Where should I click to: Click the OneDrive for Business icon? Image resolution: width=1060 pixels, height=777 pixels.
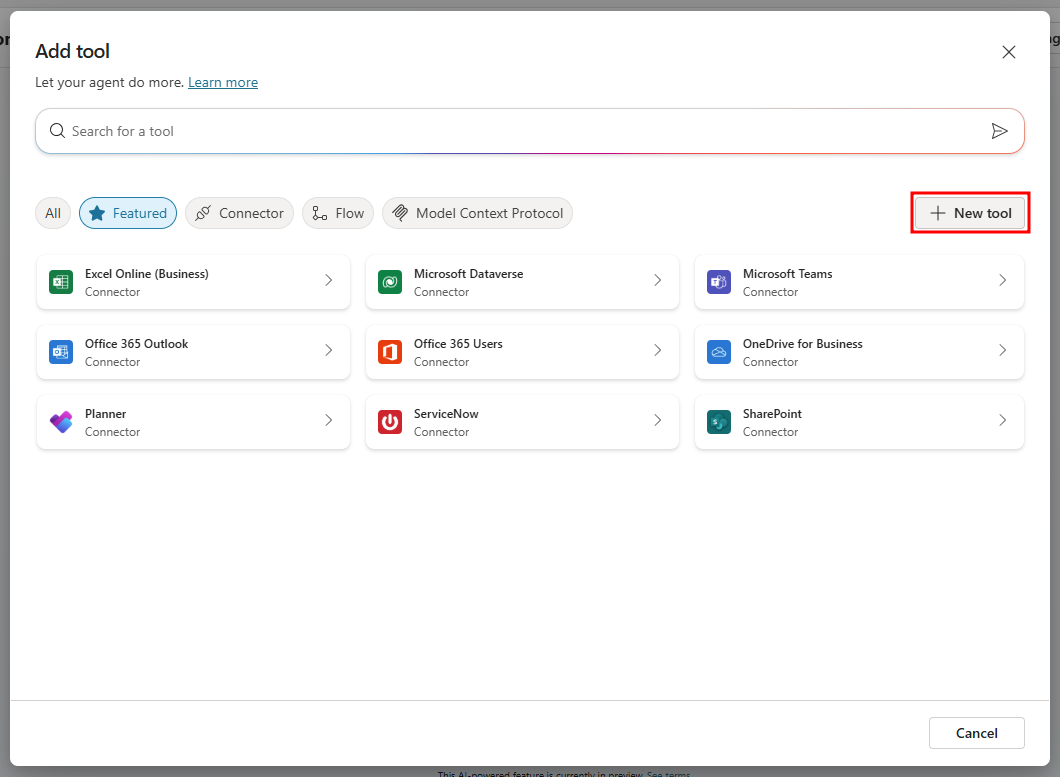pos(719,352)
